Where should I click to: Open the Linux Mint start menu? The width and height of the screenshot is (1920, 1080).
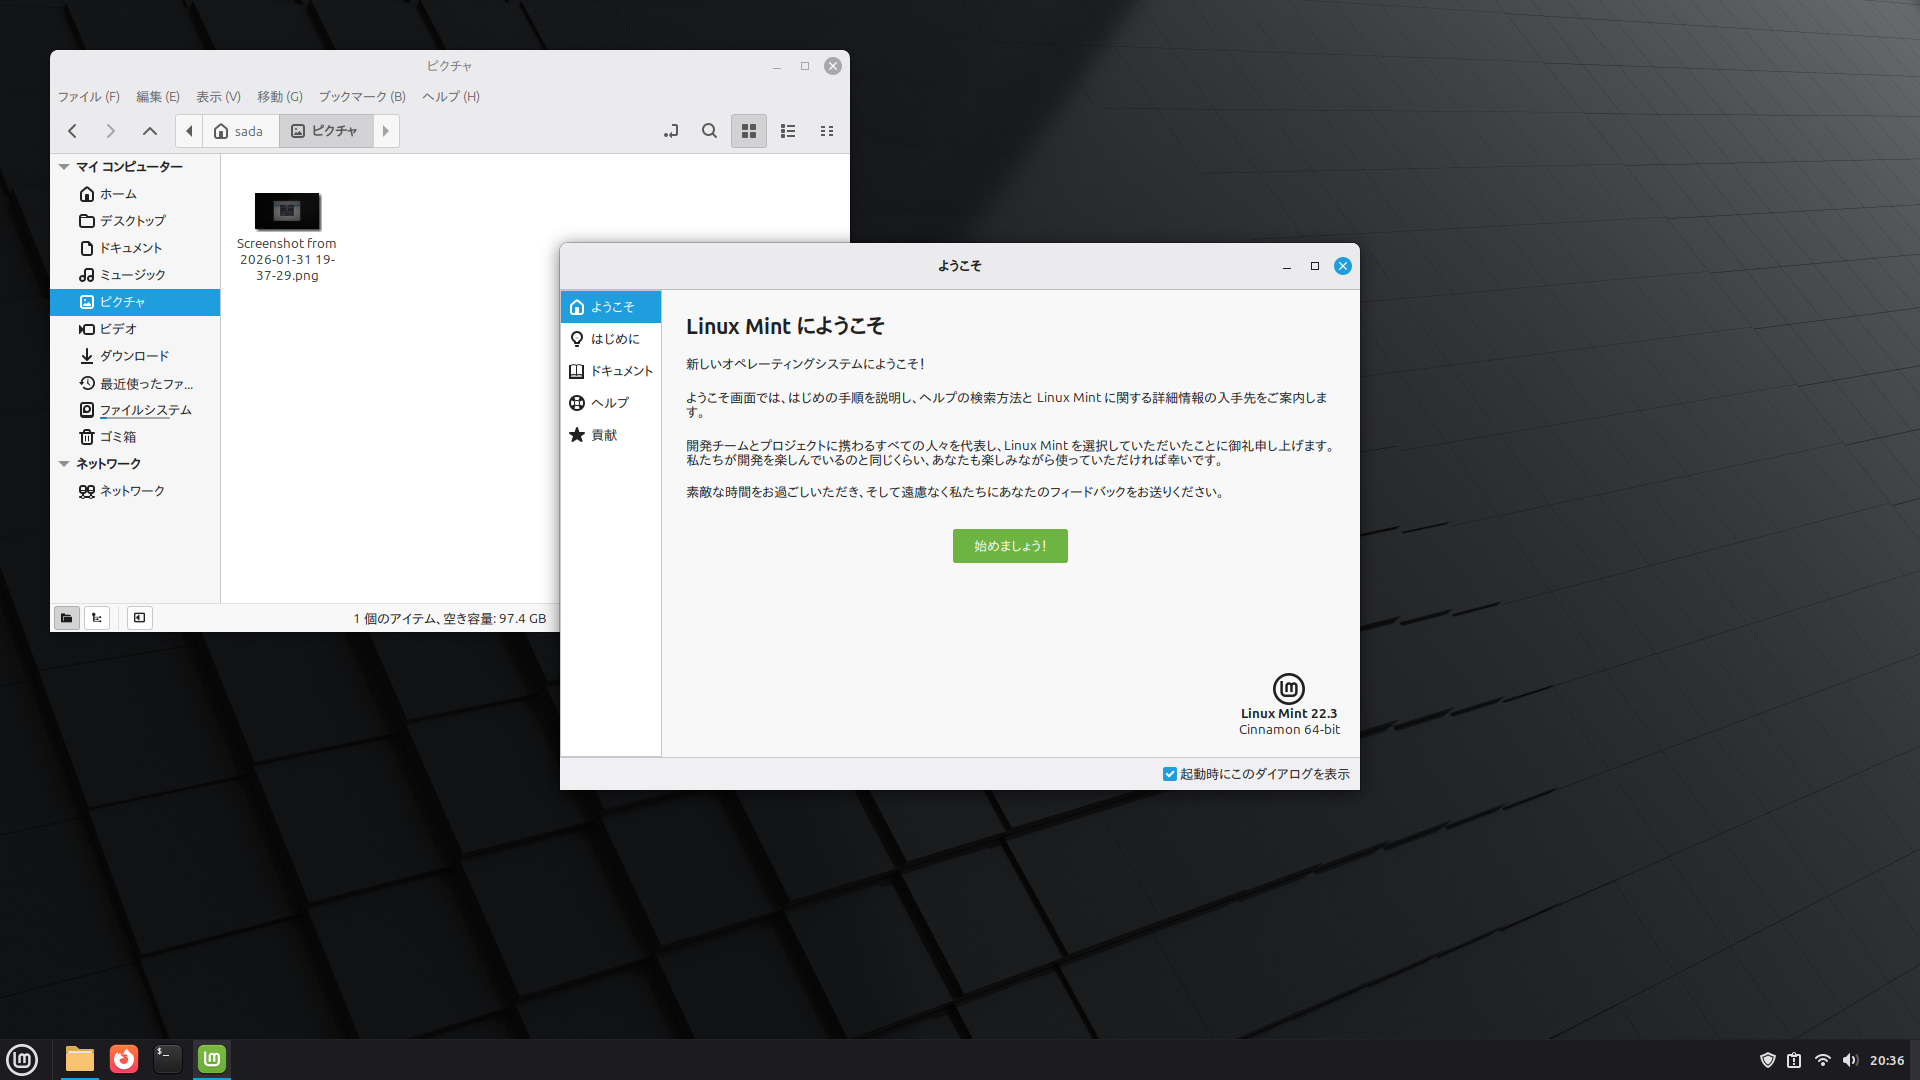(x=22, y=1059)
